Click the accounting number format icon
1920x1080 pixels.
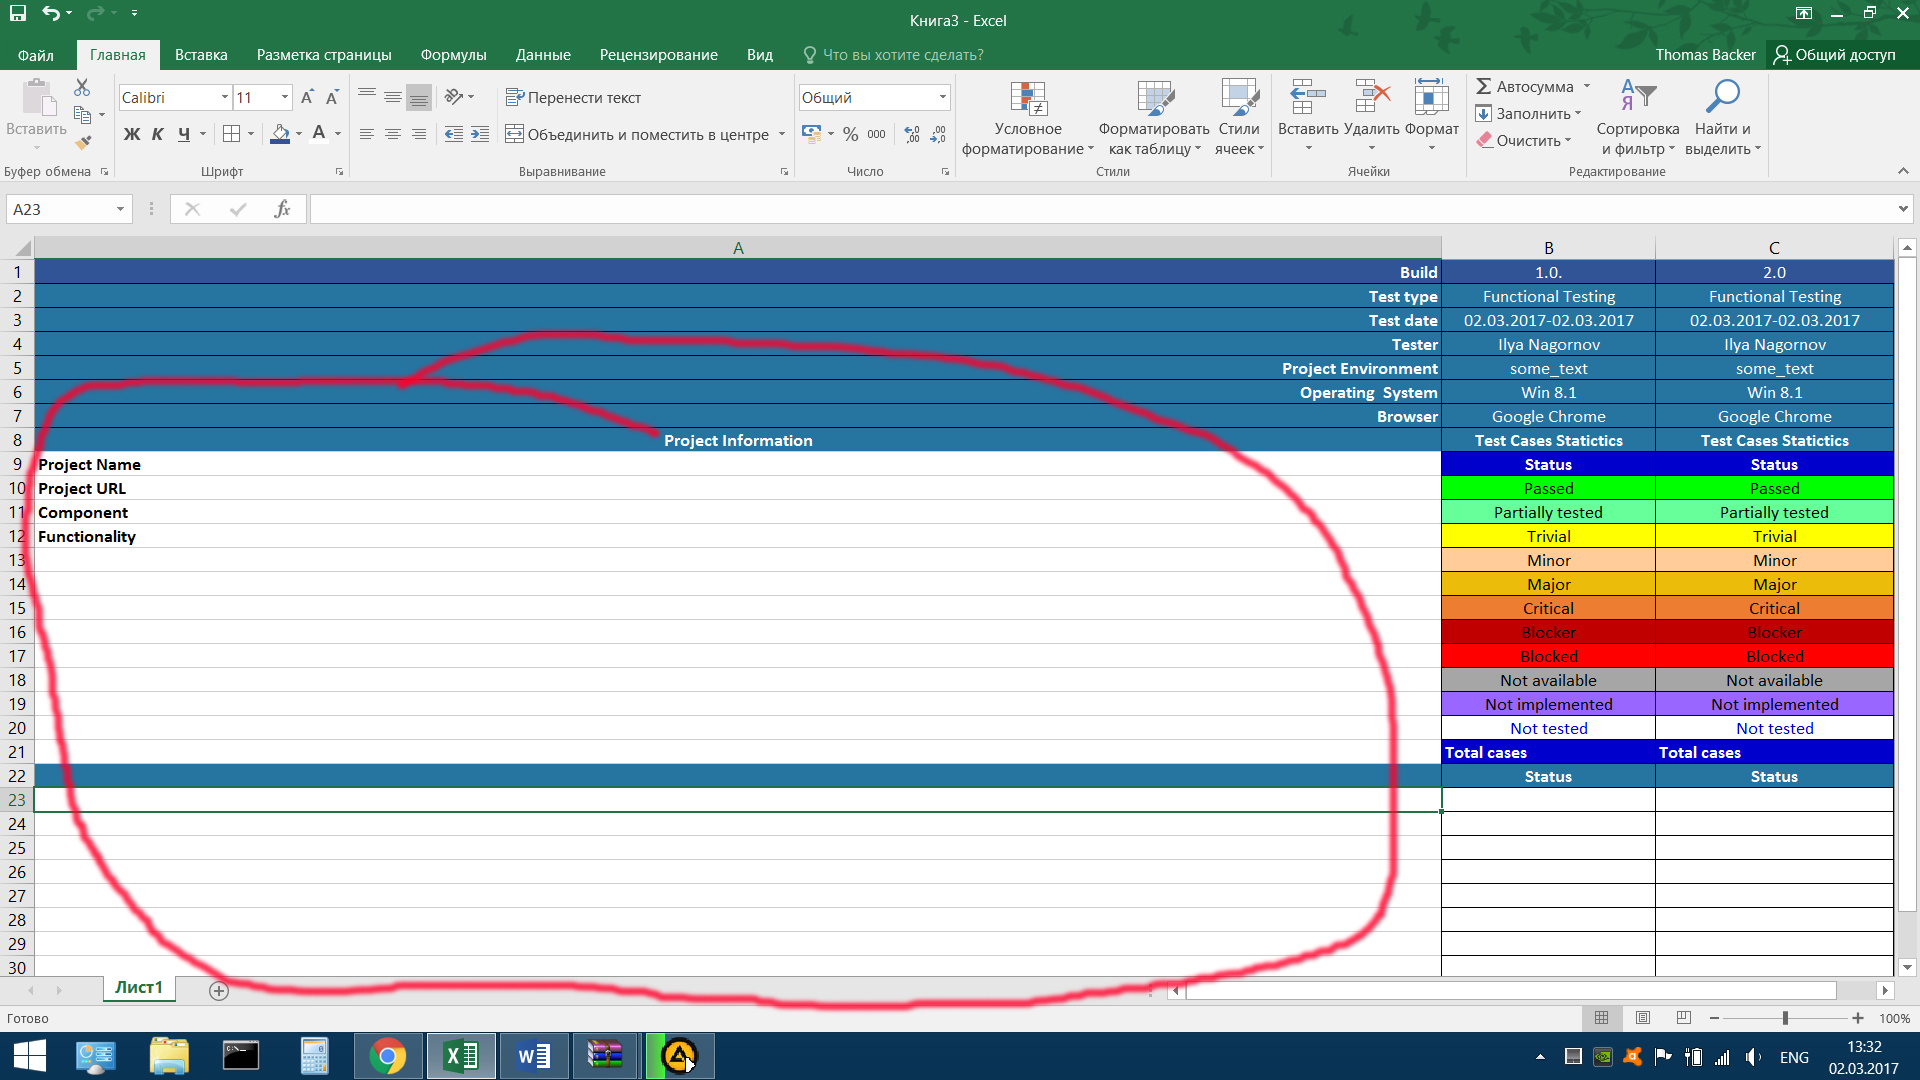tap(811, 134)
